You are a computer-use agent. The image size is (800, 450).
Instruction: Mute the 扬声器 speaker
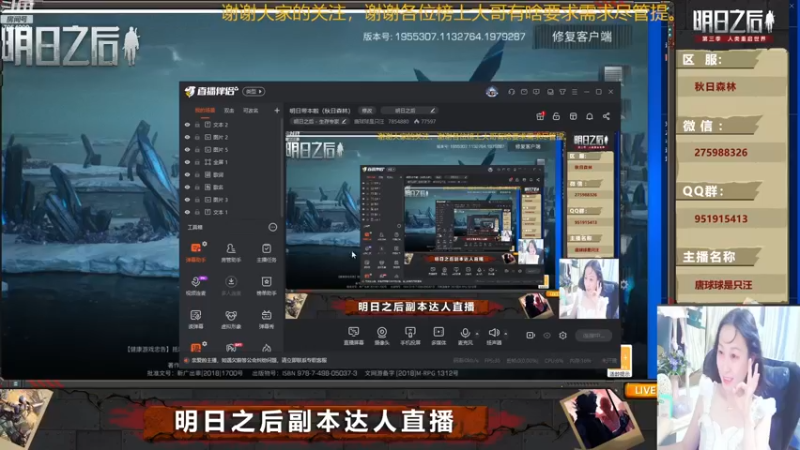493,336
